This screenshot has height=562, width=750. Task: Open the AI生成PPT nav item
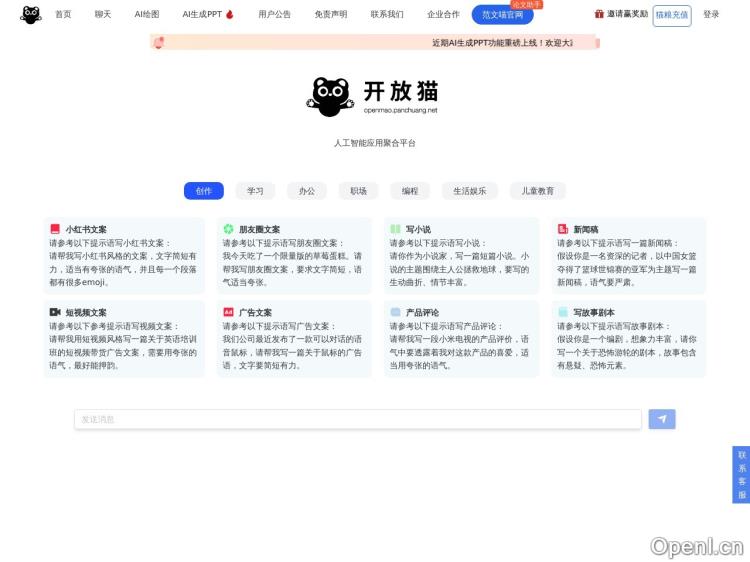[202, 14]
